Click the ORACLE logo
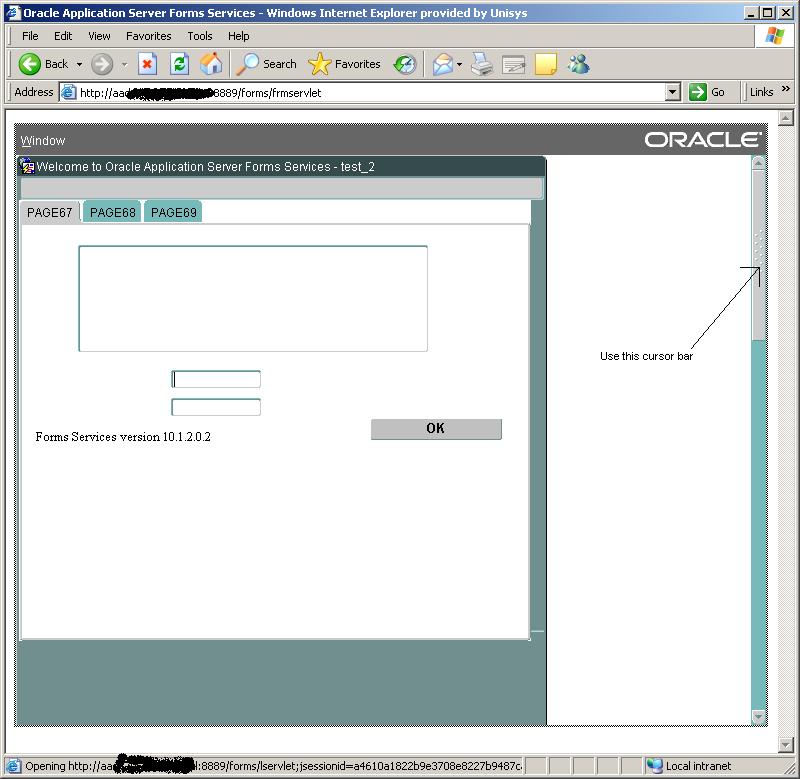Image resolution: width=800 pixels, height=779 pixels. pos(703,139)
